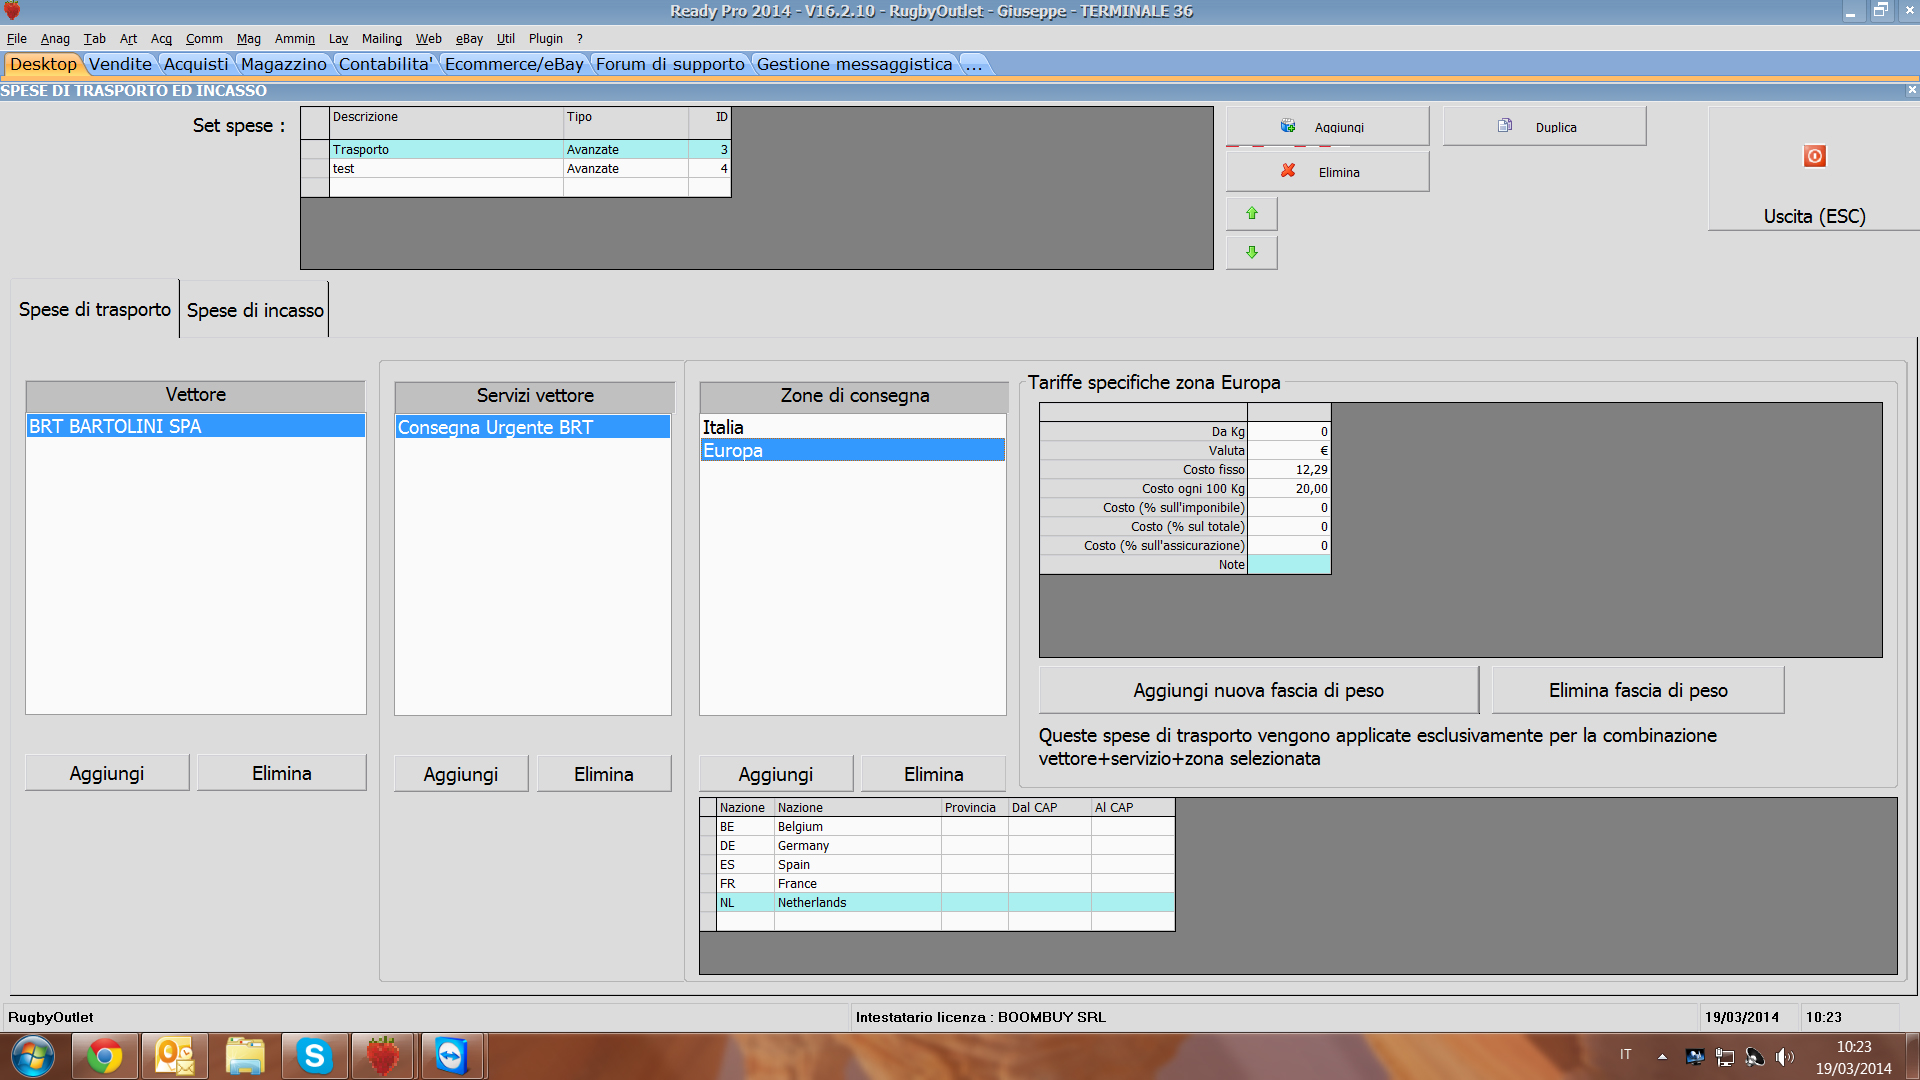Click the Elimina set spese button
The height and width of the screenshot is (1080, 1920).
coord(1327,172)
